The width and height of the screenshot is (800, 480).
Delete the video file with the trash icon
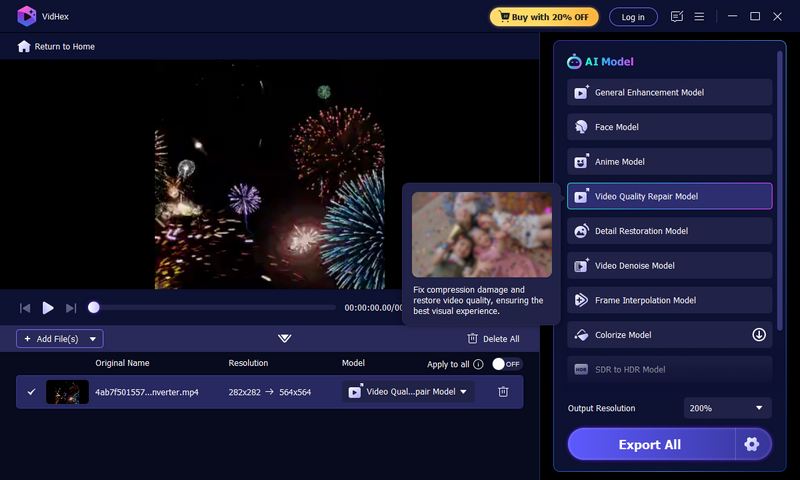coord(503,392)
